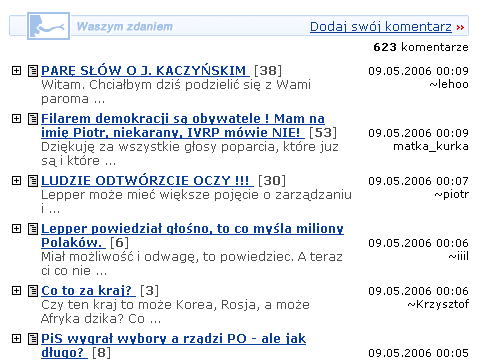Open the Co to za kraj? comment

click(88, 291)
